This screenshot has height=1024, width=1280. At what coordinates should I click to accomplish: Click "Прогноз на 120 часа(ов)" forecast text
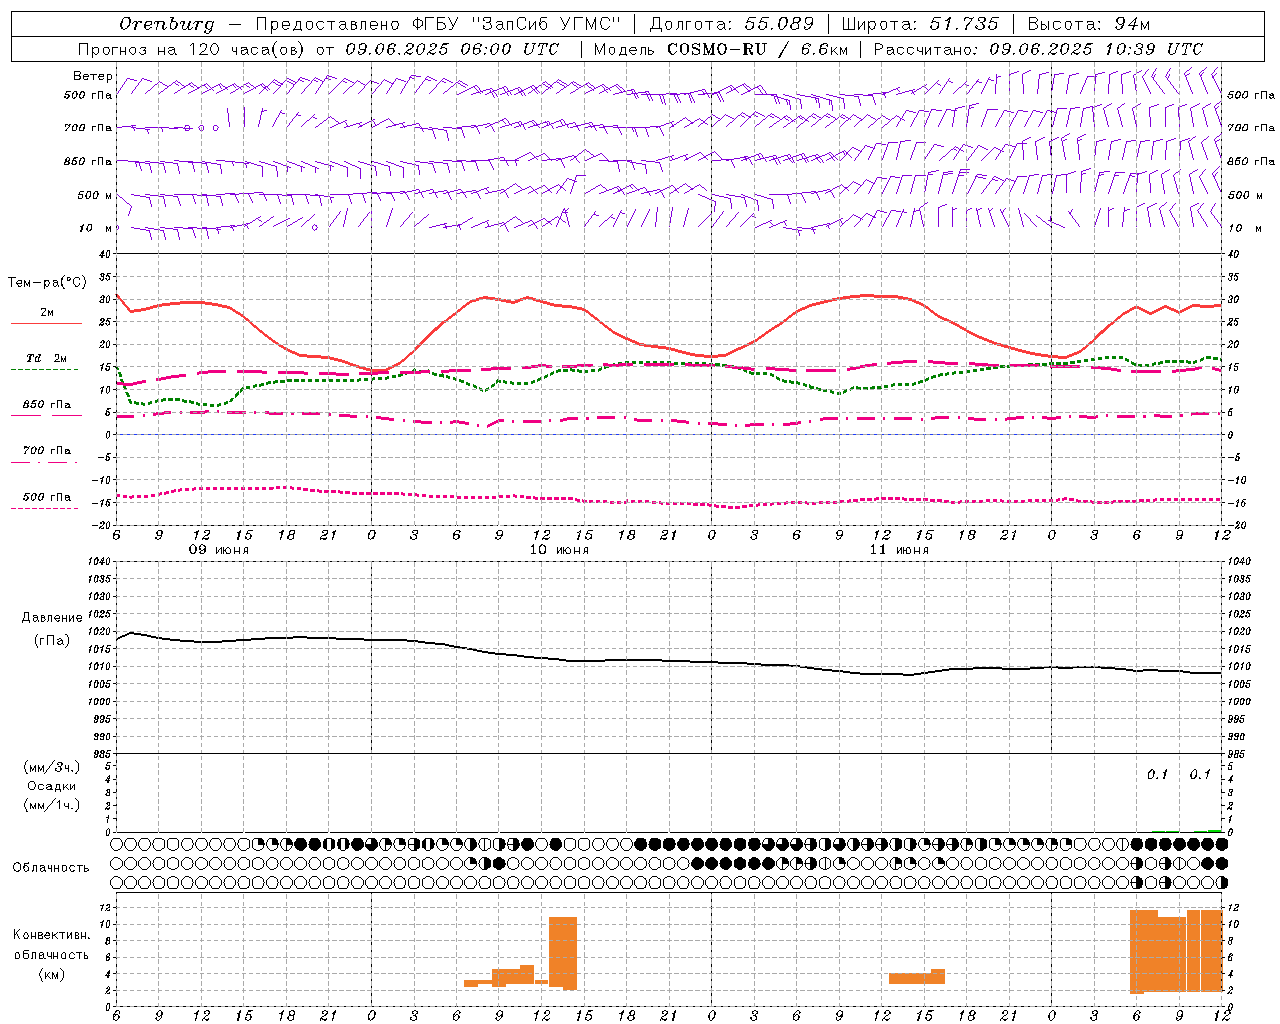click(192, 49)
